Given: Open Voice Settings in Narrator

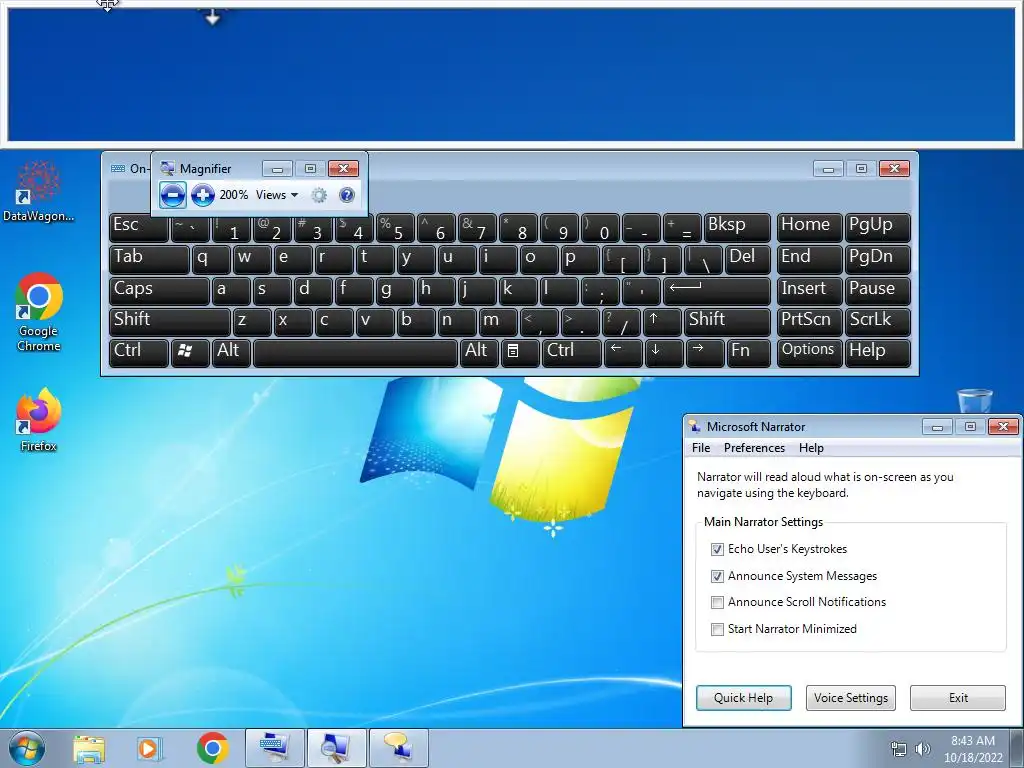Looking at the screenshot, I should point(851,697).
